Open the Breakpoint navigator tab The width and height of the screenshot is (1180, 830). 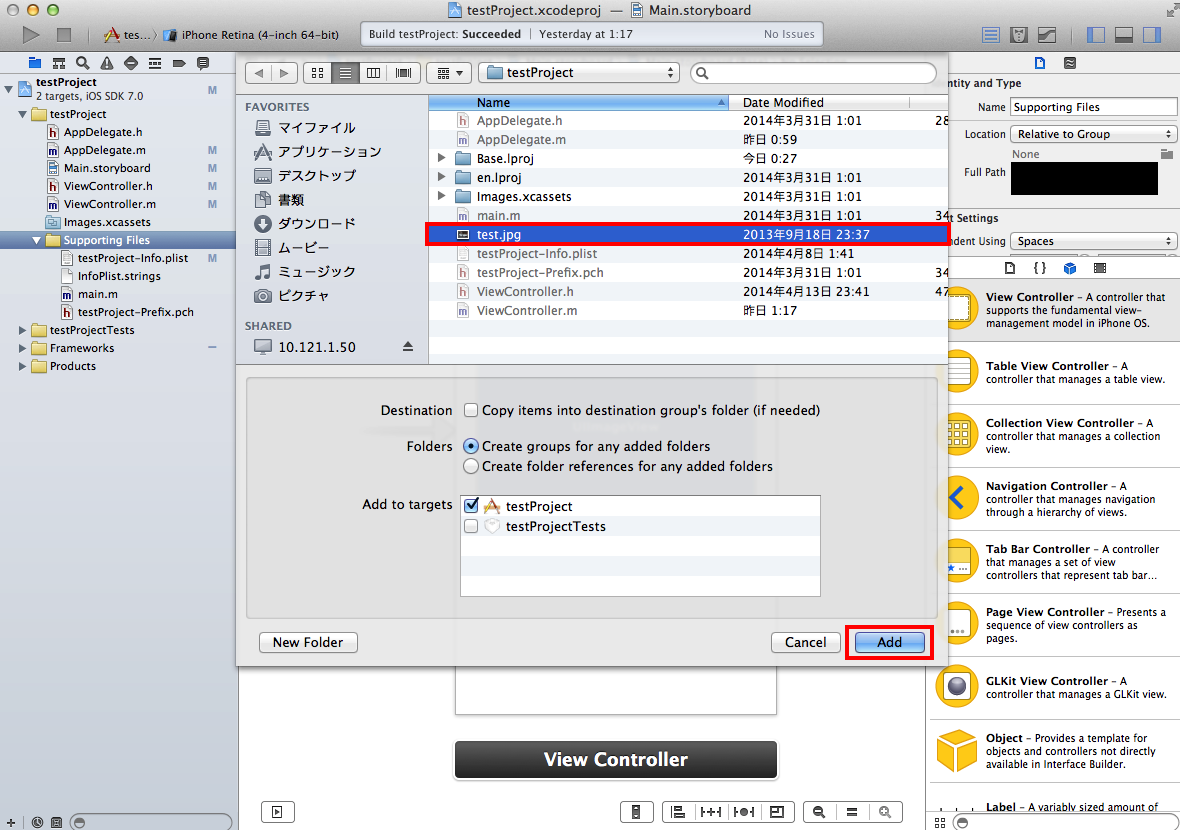(179, 63)
